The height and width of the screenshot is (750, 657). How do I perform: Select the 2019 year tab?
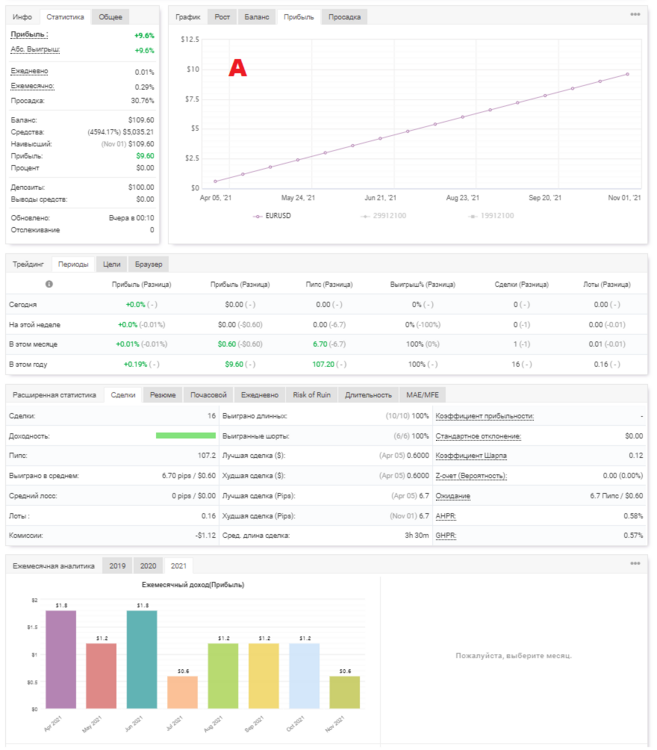118,566
